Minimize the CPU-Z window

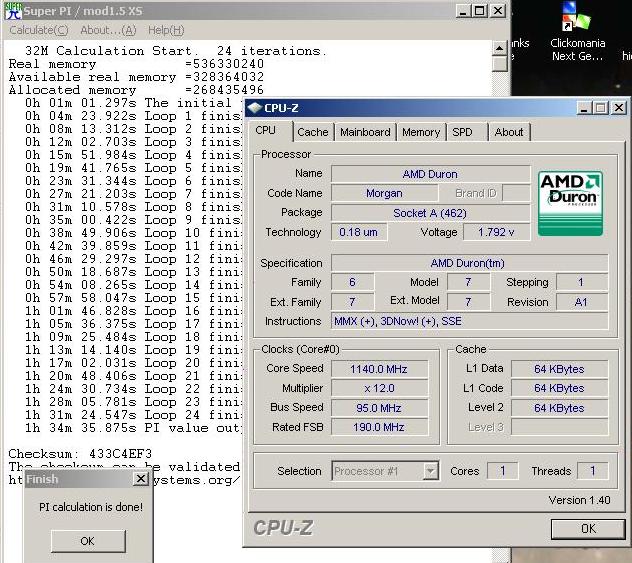point(584,108)
